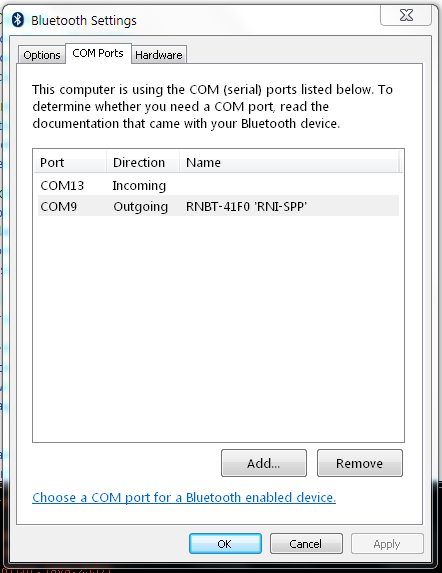Screen dimensions: 442x573
Task: Click the Bluetooth logo icon in title bar
Action: pyautogui.click(x=18, y=20)
